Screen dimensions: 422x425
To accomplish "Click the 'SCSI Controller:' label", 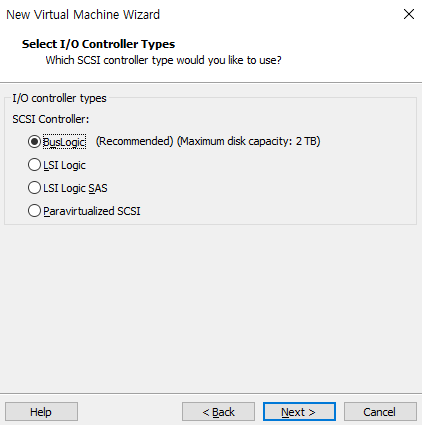I will click(x=51, y=119).
